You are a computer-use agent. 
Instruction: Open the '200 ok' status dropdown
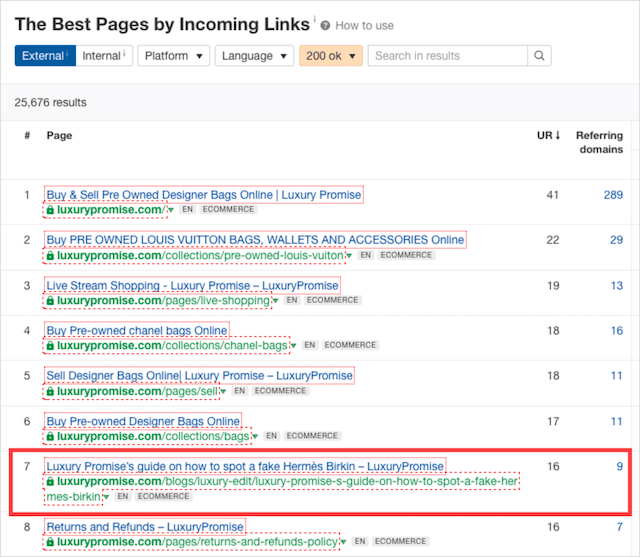click(330, 56)
